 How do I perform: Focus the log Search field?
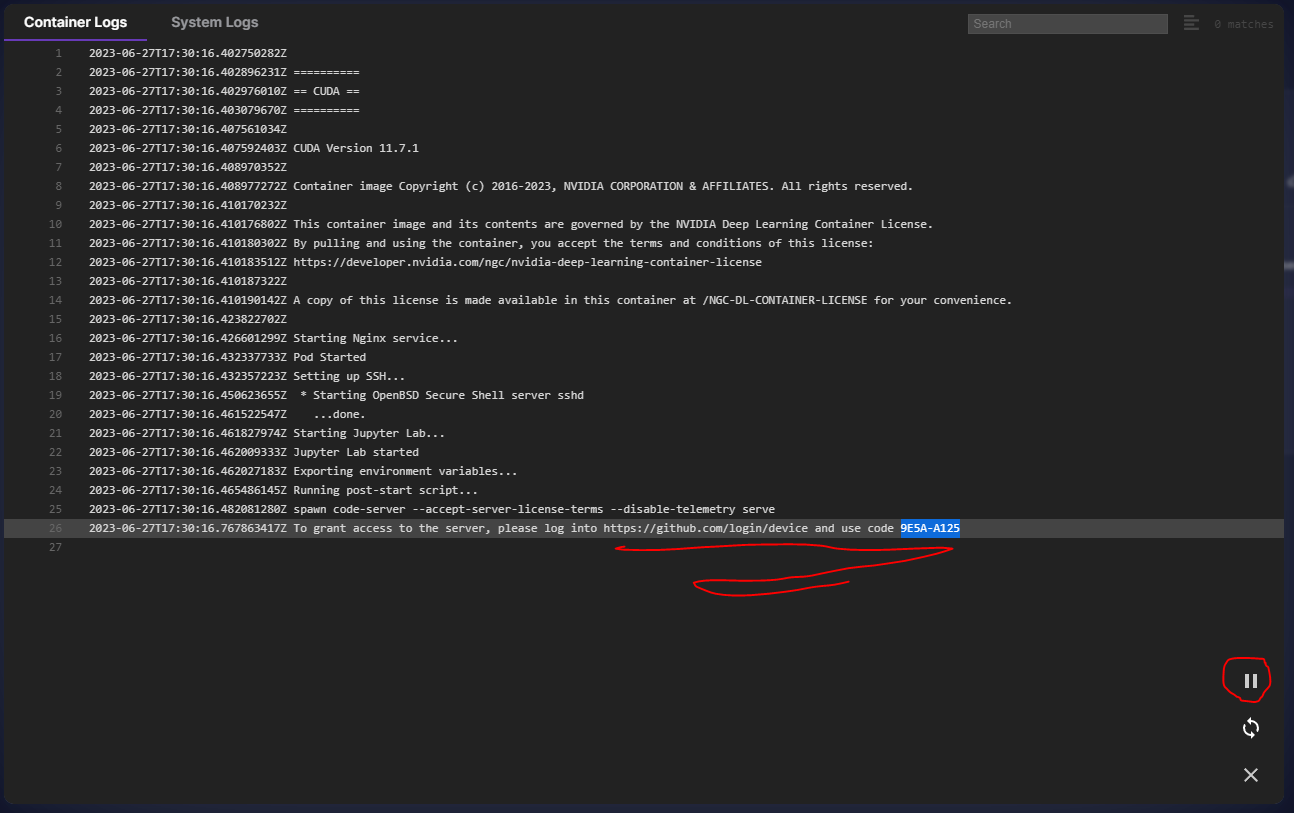pos(1067,24)
